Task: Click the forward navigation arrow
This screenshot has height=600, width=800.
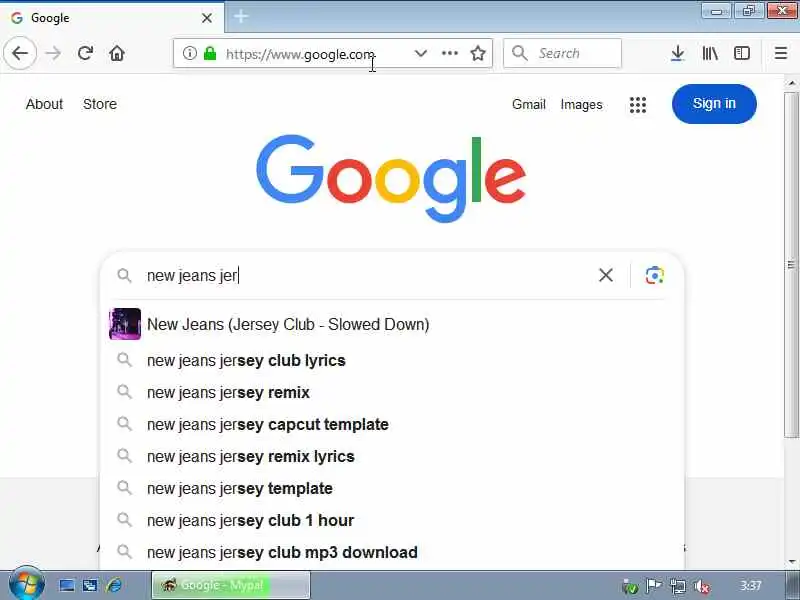Action: coord(53,53)
